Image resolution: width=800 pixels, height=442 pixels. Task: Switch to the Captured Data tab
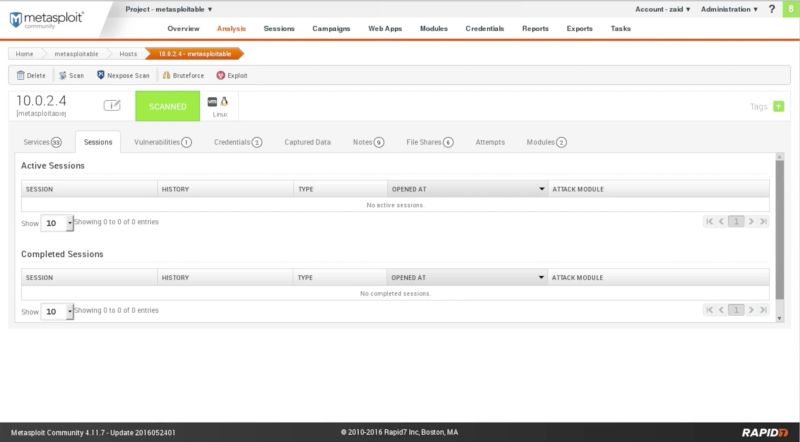point(308,142)
